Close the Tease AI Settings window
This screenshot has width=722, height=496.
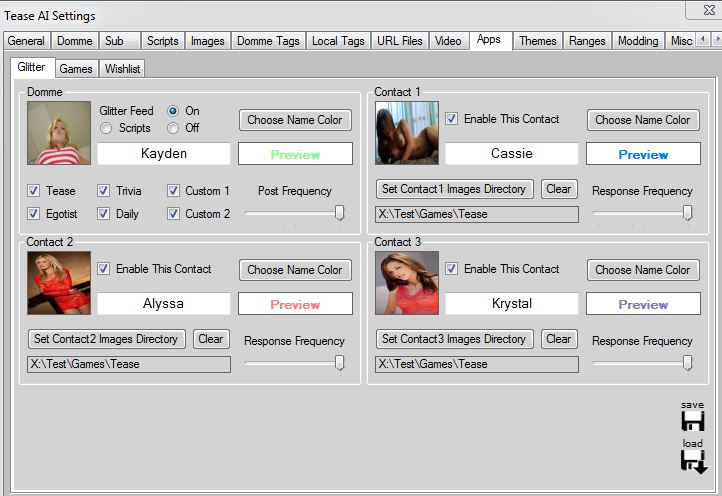pyautogui.click(x=709, y=10)
